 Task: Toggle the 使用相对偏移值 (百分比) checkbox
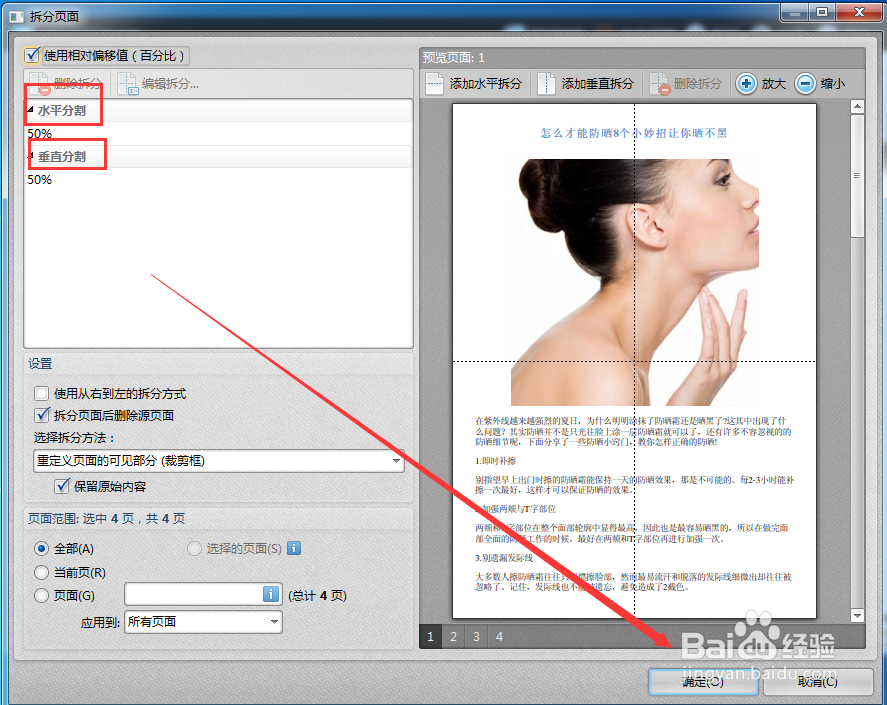coord(32,55)
